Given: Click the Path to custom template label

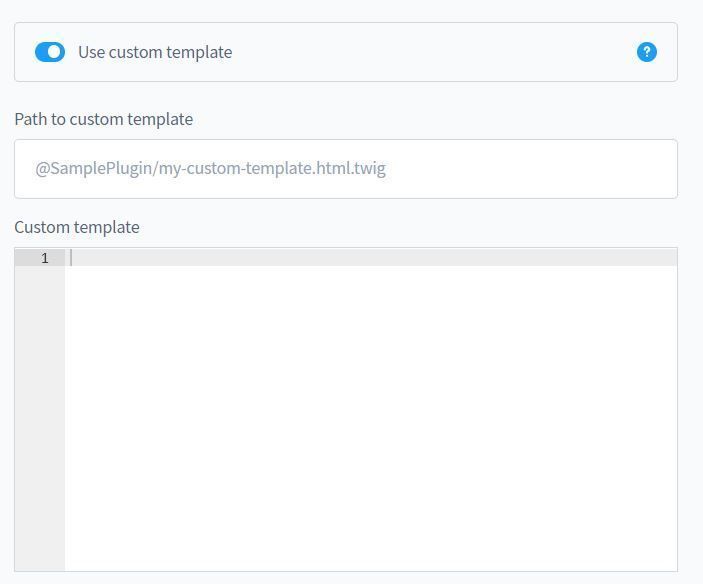Looking at the screenshot, I should click(104, 119).
